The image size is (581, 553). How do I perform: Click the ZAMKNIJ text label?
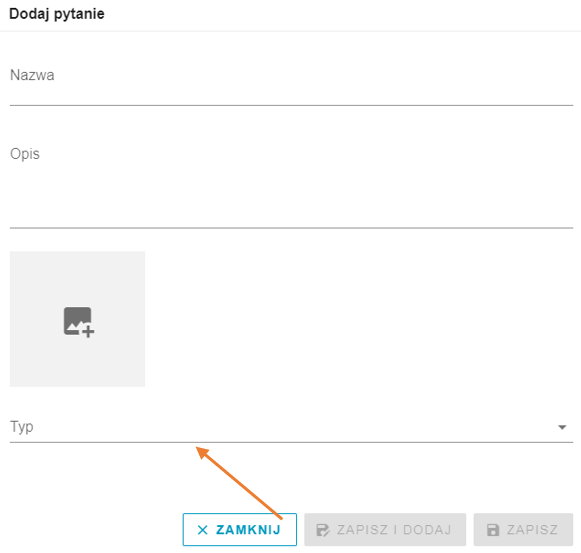click(x=248, y=530)
